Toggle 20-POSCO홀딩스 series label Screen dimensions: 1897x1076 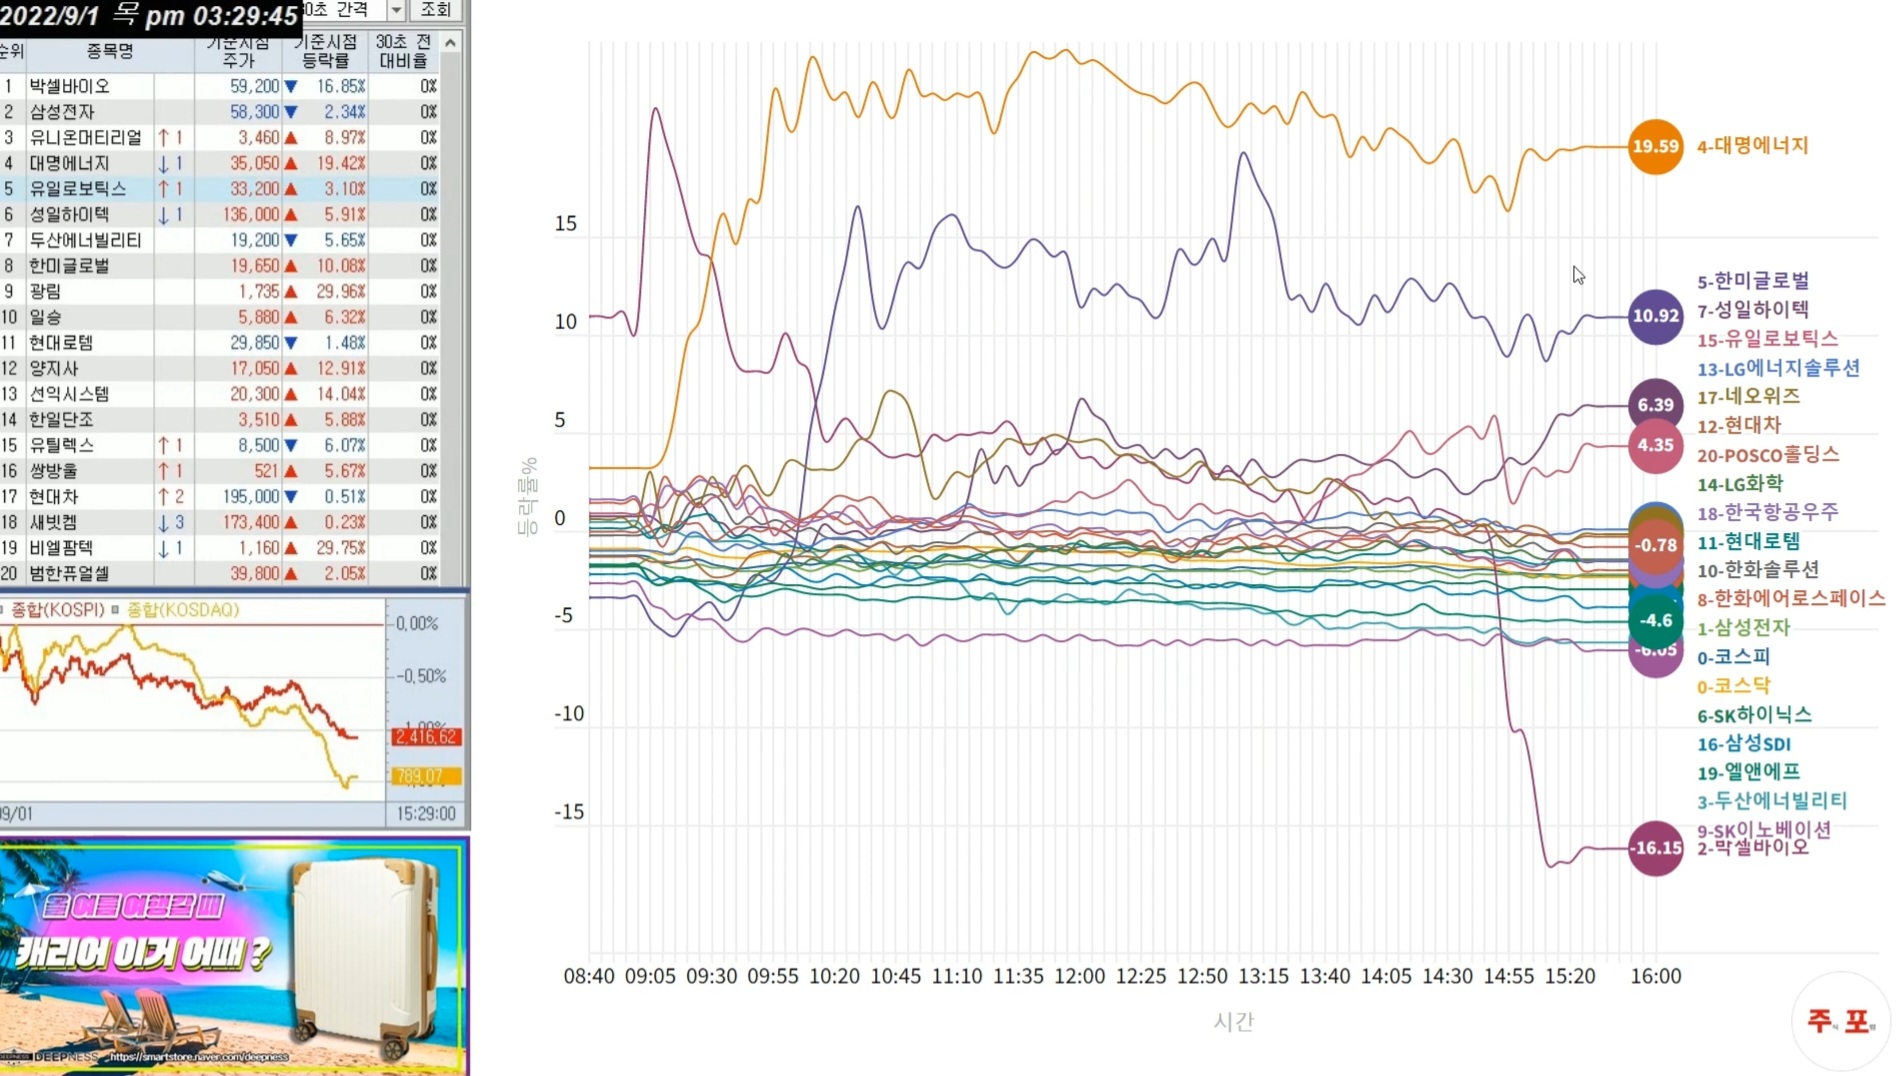[x=1768, y=455]
